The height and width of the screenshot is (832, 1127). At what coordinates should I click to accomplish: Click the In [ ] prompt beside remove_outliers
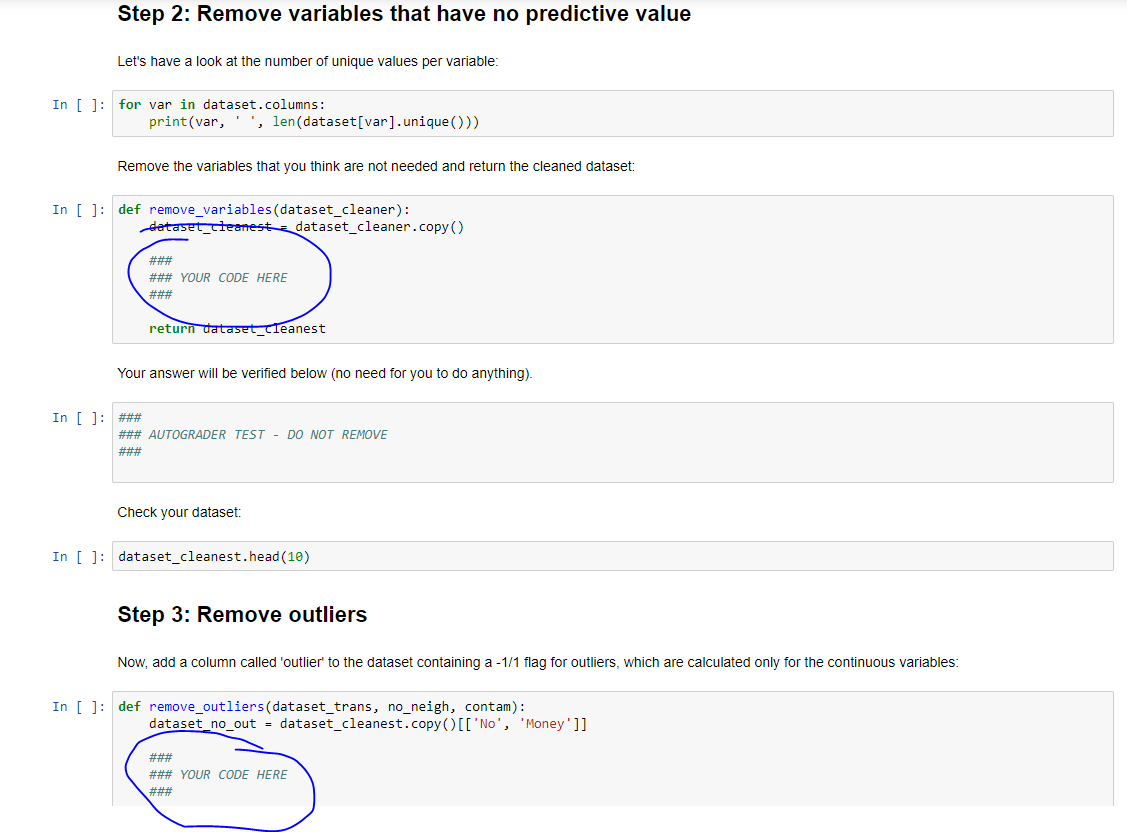coord(78,706)
